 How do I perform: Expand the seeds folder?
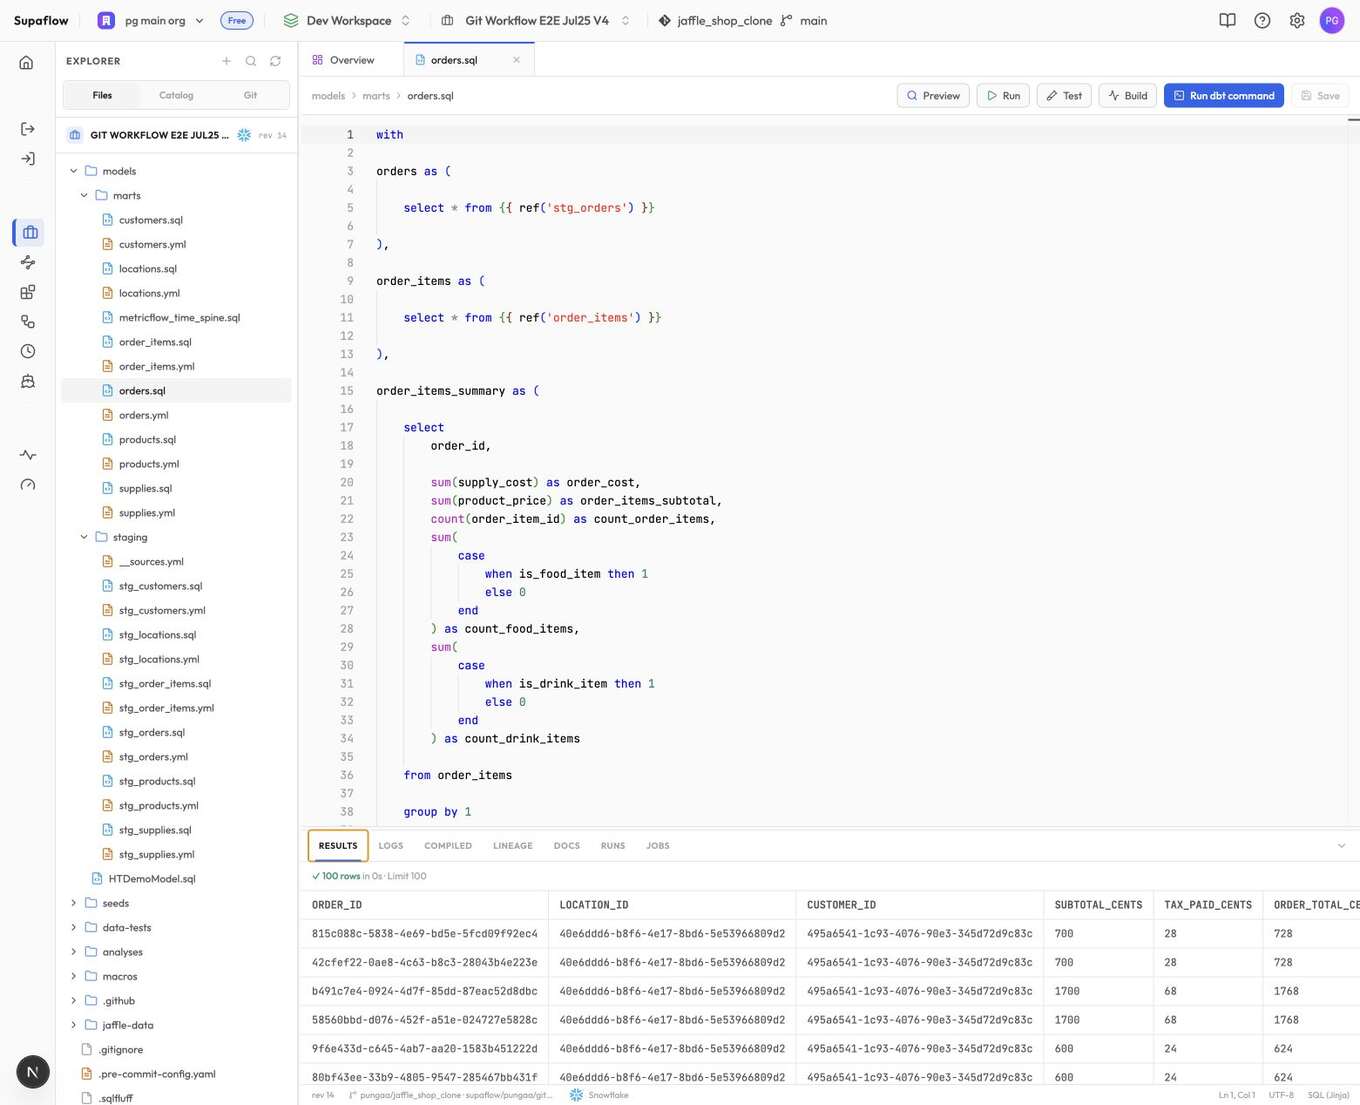73,903
